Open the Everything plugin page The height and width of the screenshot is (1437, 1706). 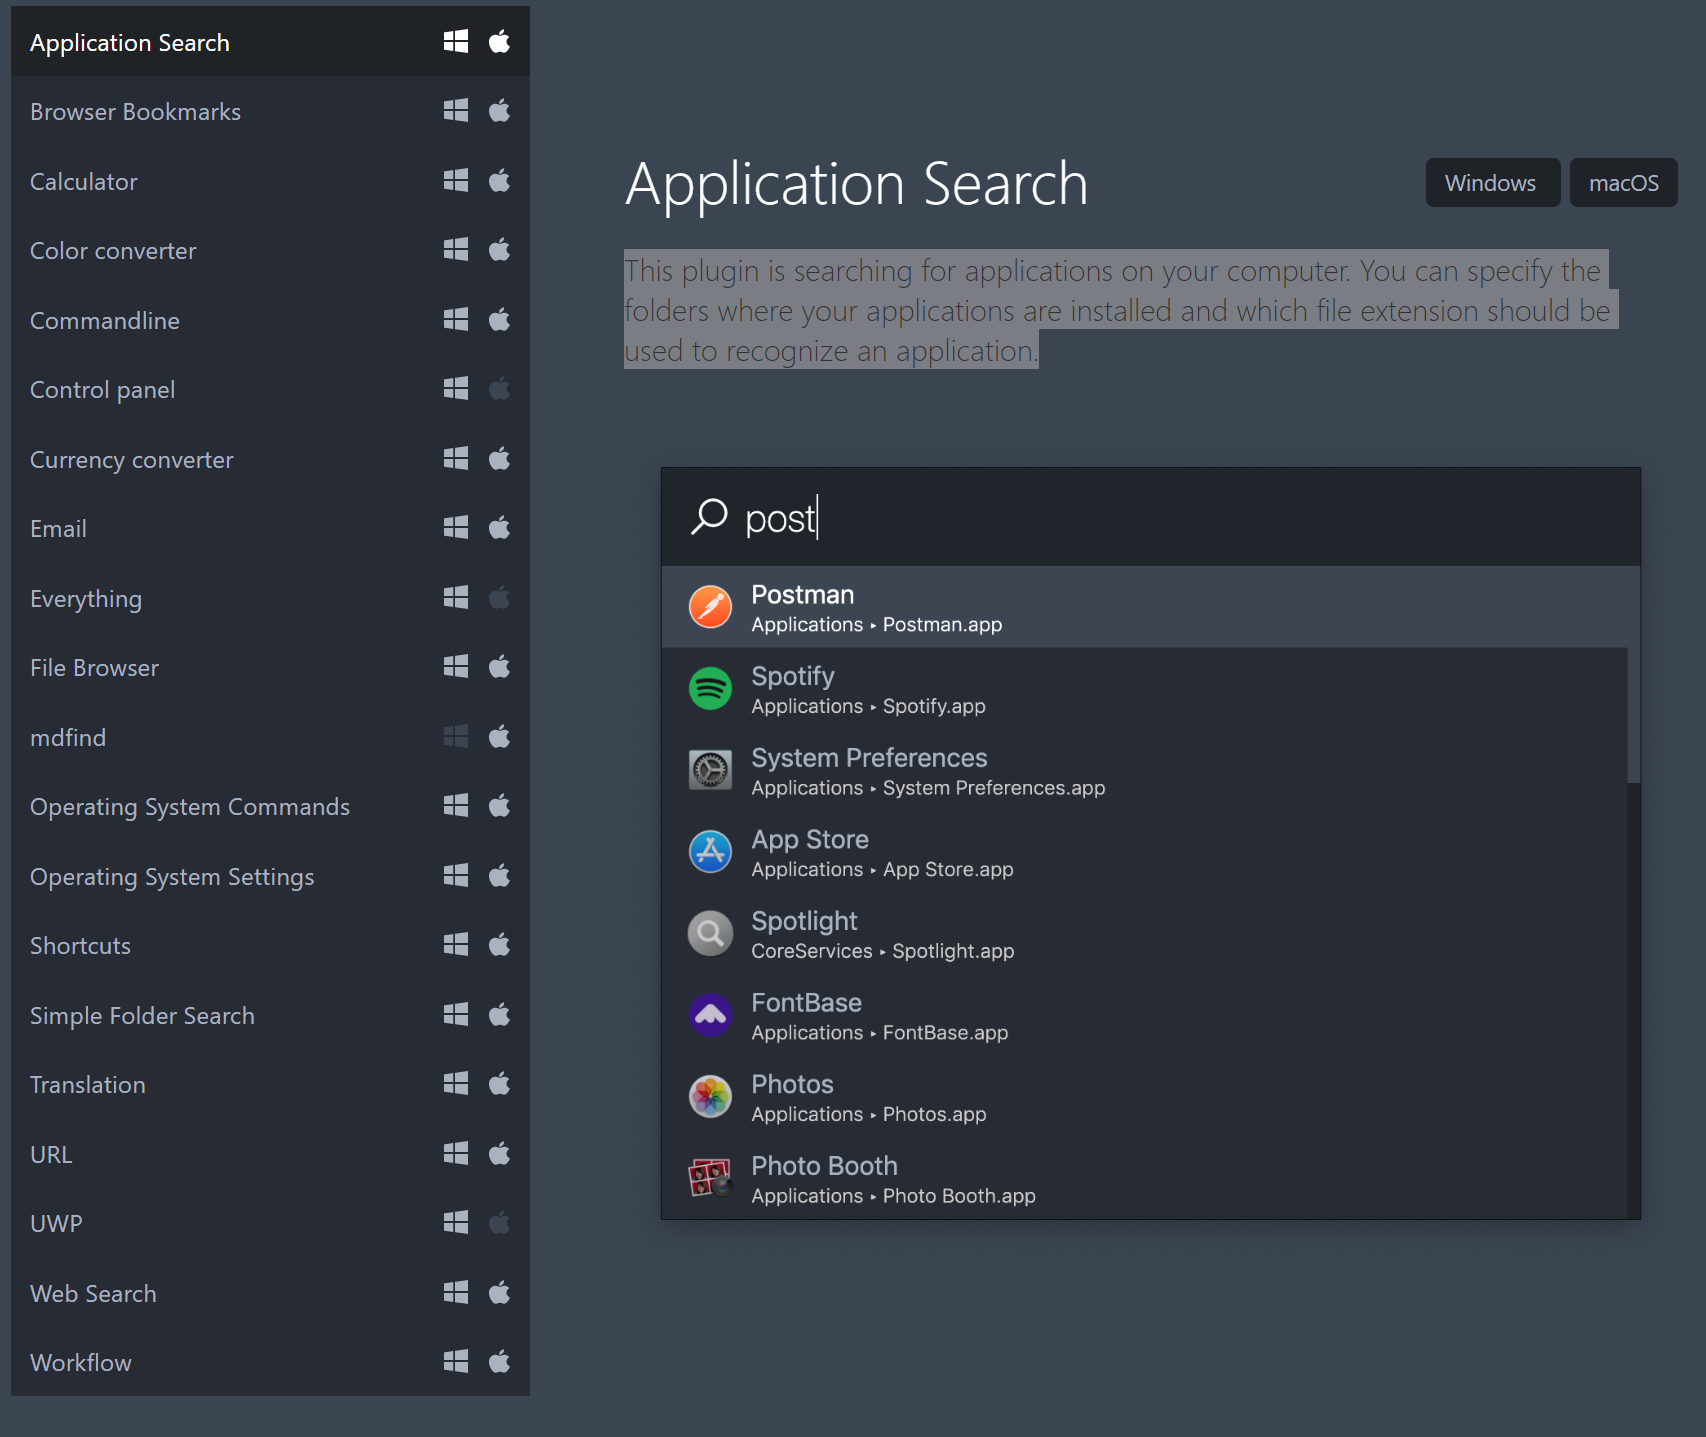[270, 598]
